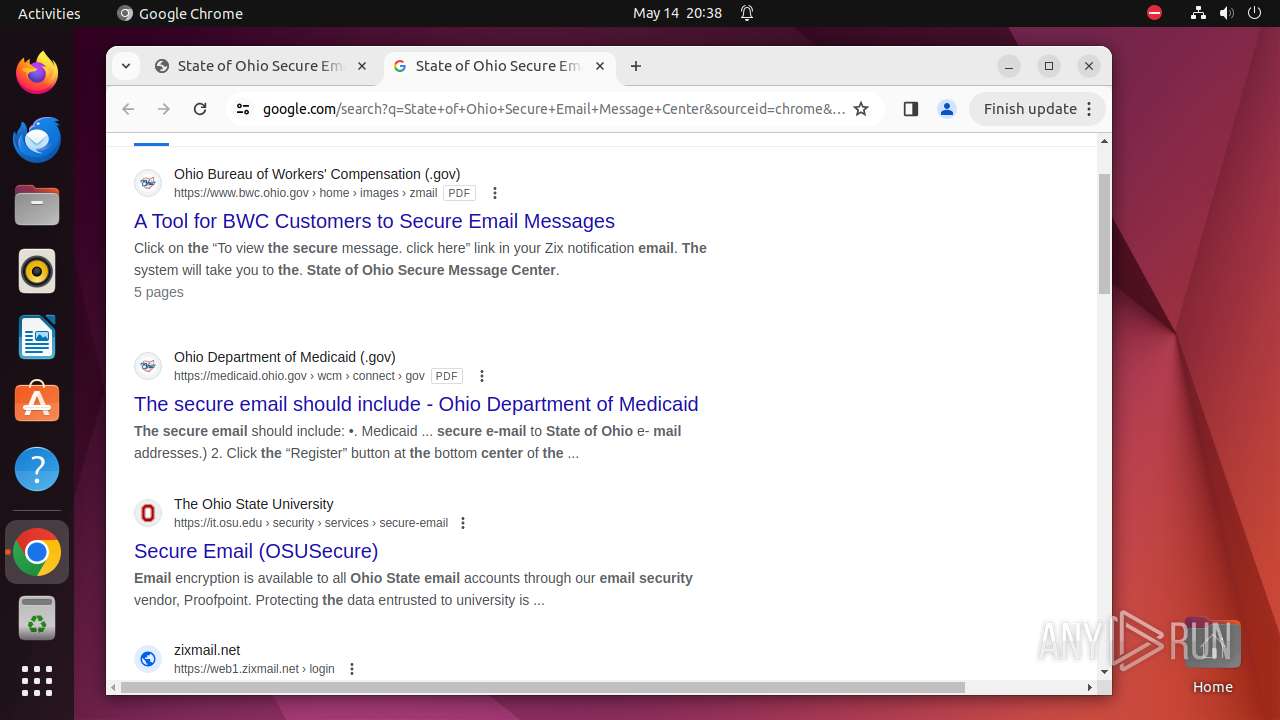Click The Ohio State University site name
The height and width of the screenshot is (720, 1280).
(253, 504)
